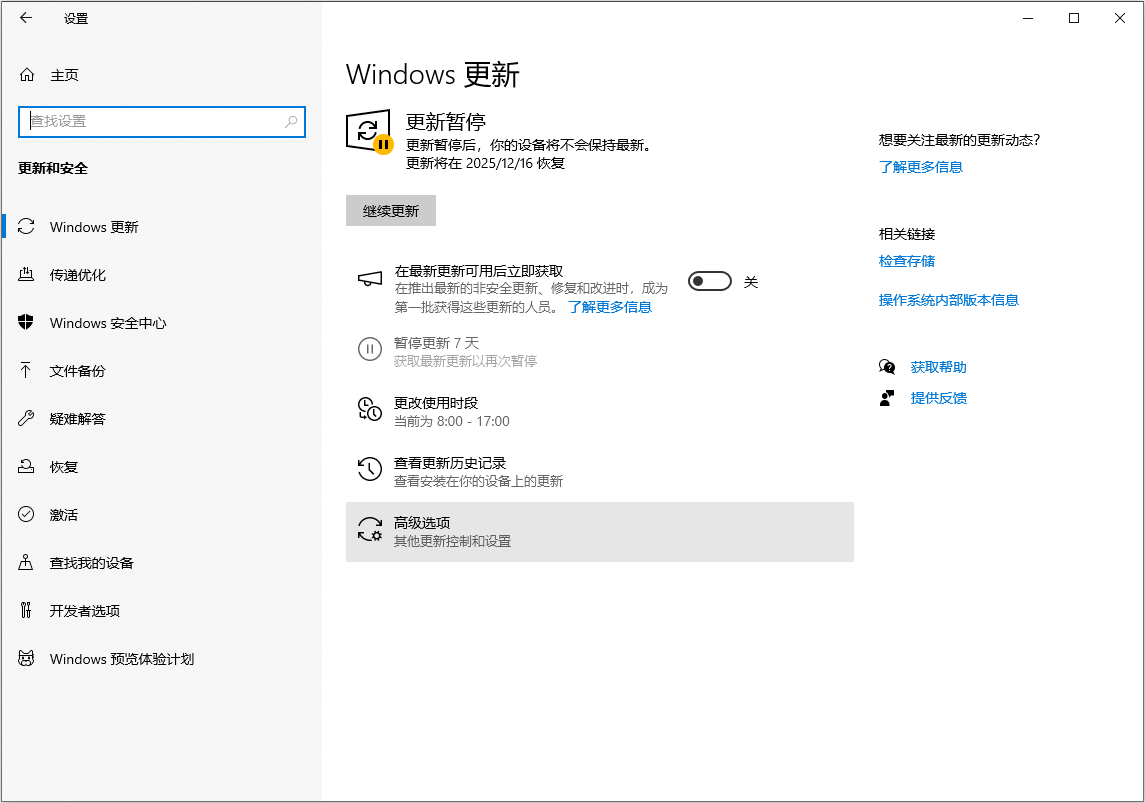Open the 检查存储 link
The image size is (1145, 803).
[x=906, y=261]
